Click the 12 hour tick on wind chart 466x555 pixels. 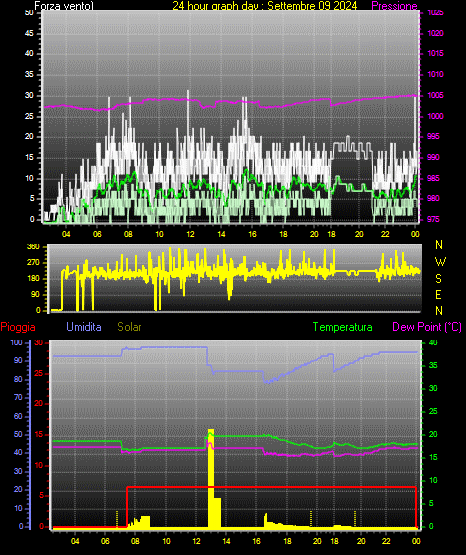tap(190, 234)
